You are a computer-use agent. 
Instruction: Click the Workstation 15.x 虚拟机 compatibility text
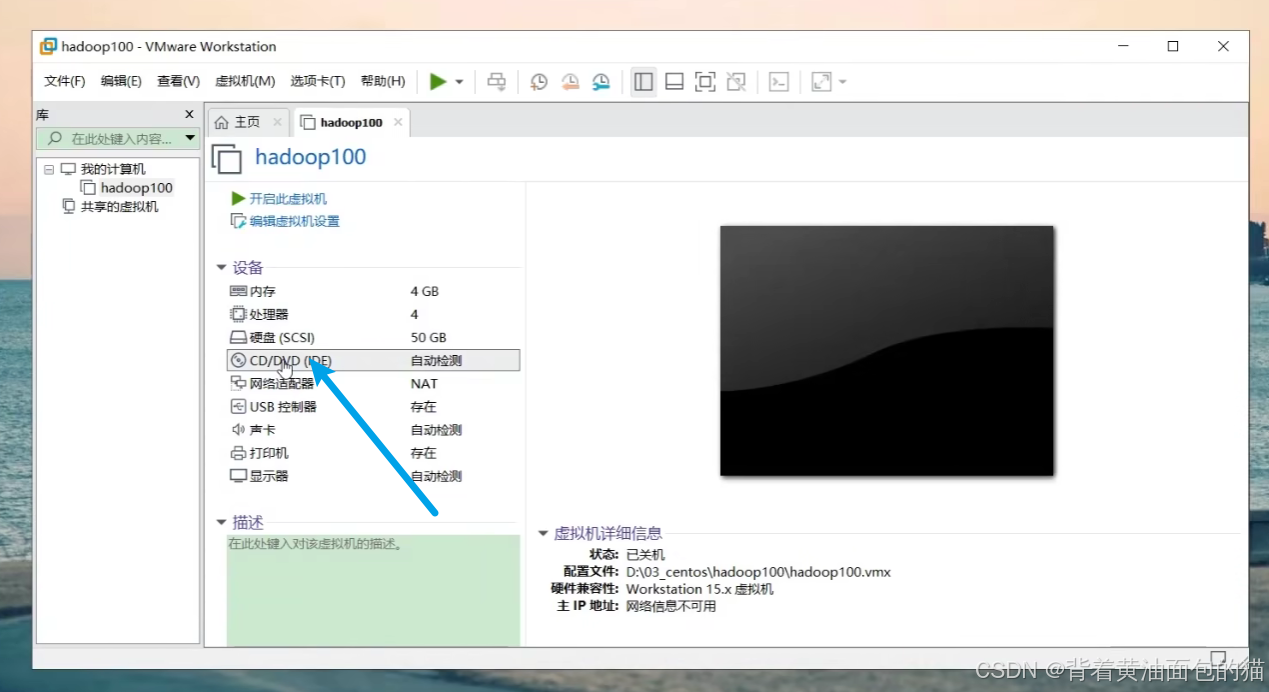click(700, 589)
